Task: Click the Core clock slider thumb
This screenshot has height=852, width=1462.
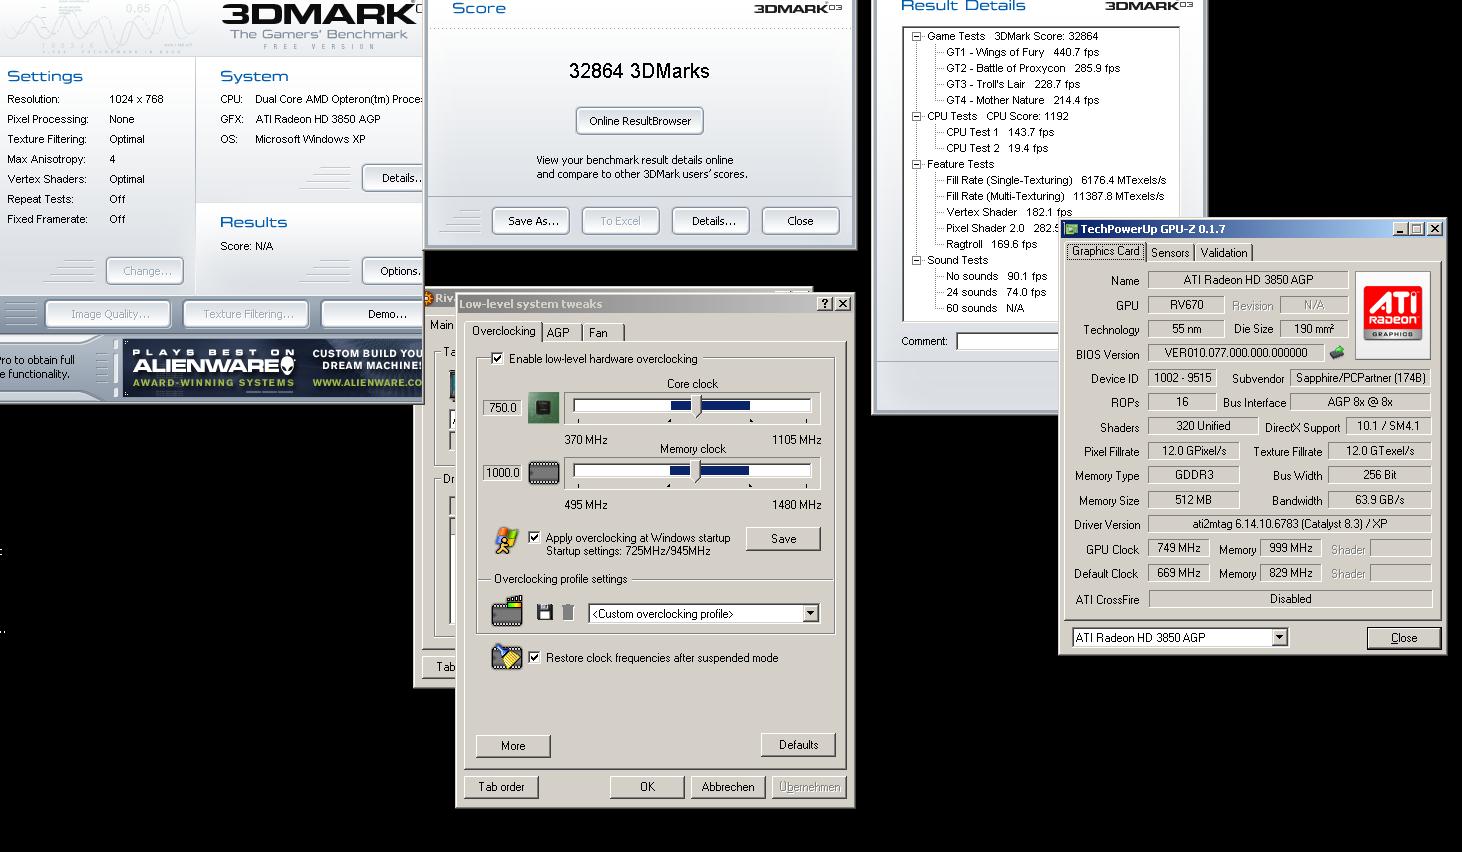Action: click(697, 406)
